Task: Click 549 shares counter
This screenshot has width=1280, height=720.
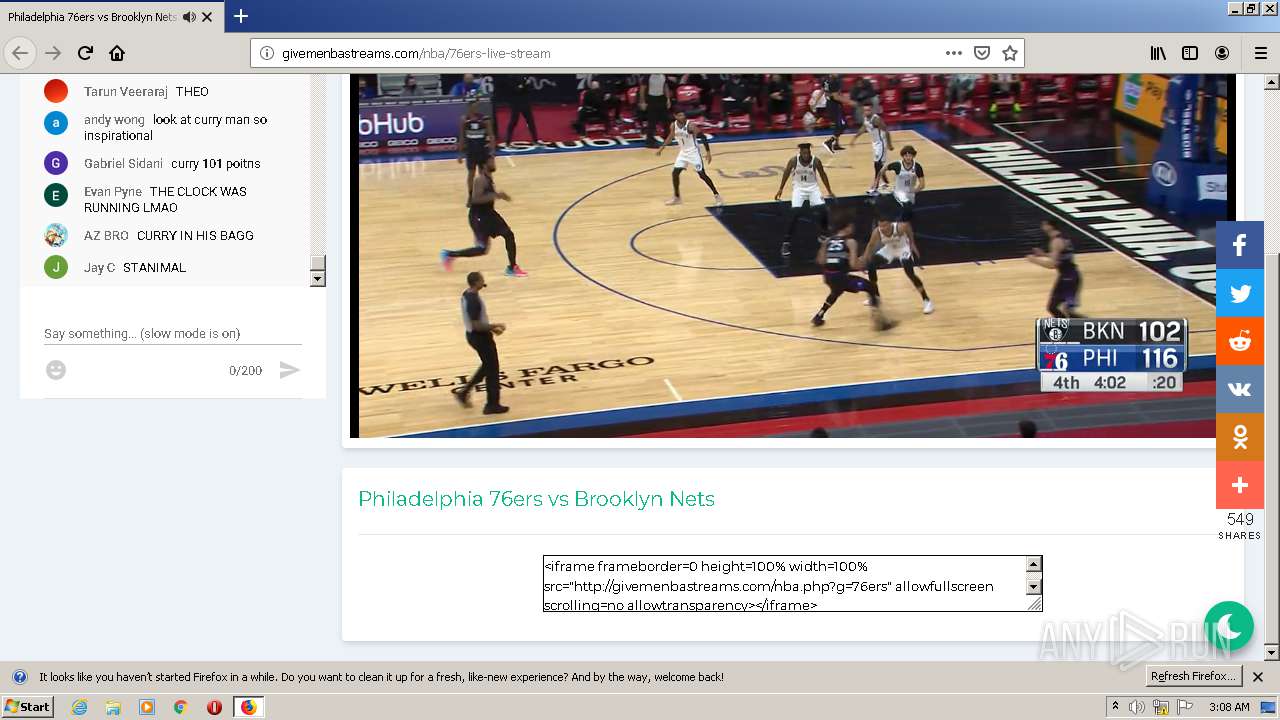Action: click(x=1240, y=526)
